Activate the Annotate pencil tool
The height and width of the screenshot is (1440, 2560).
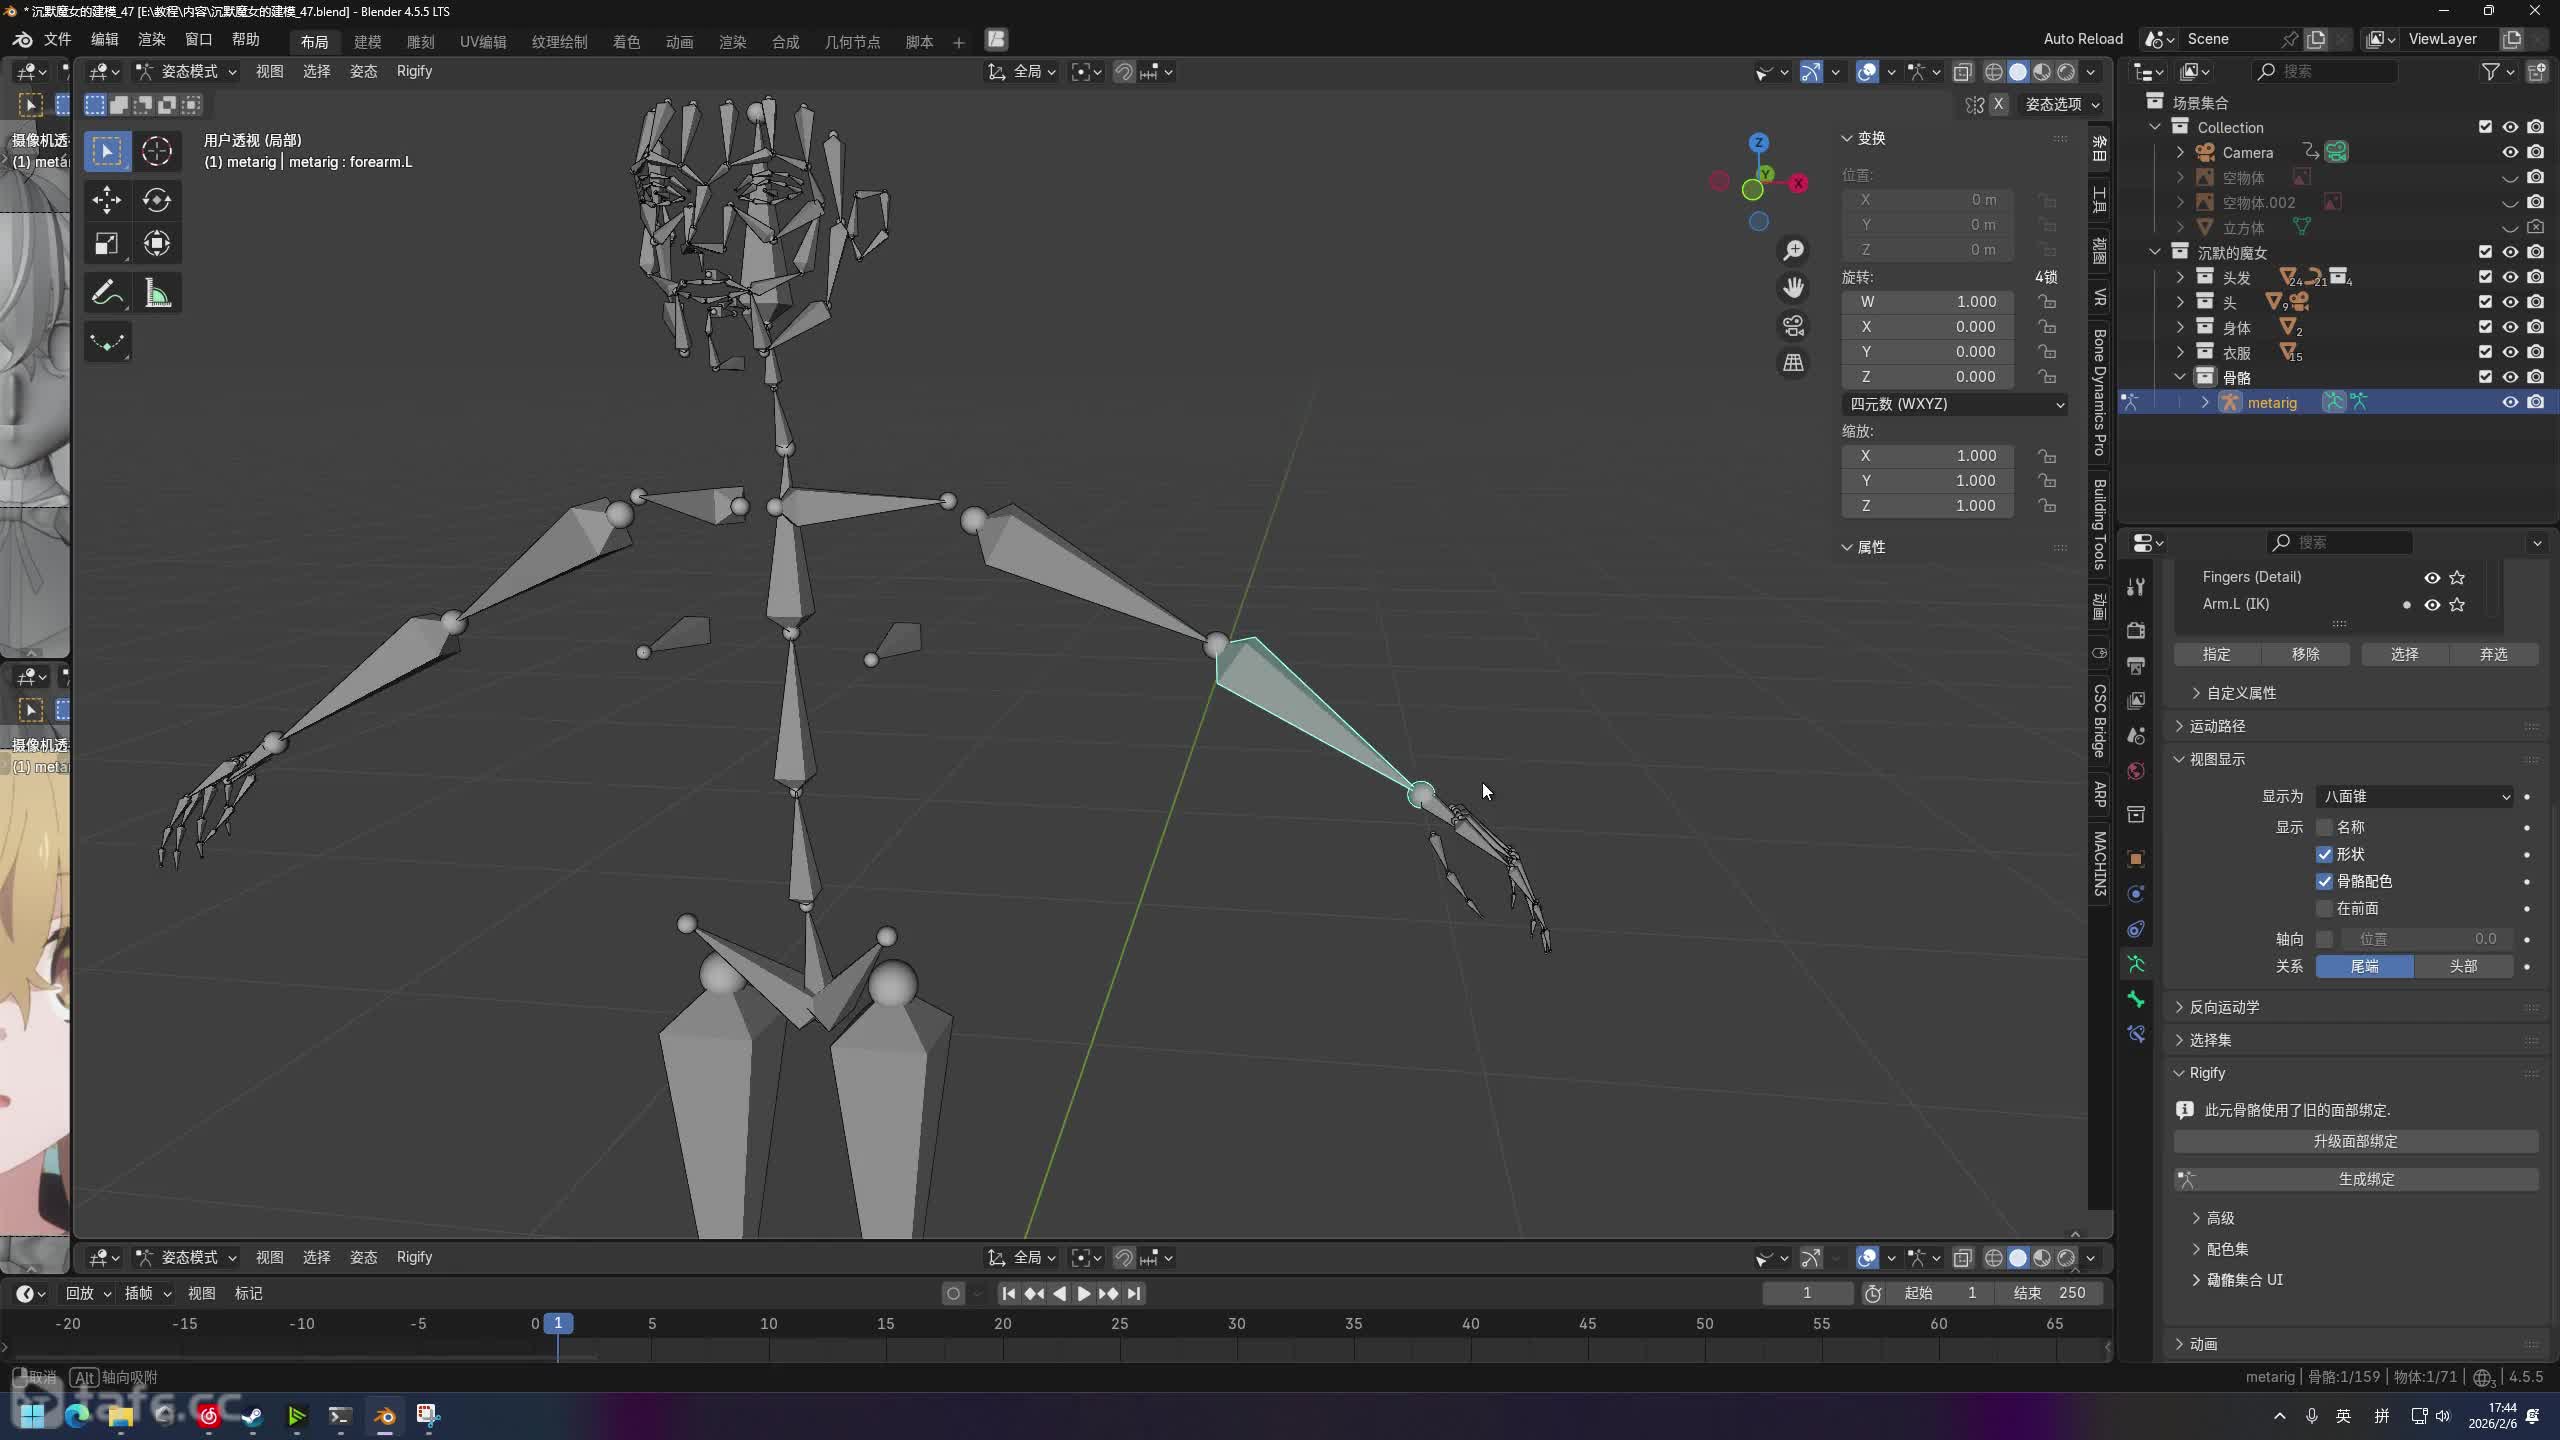point(107,294)
